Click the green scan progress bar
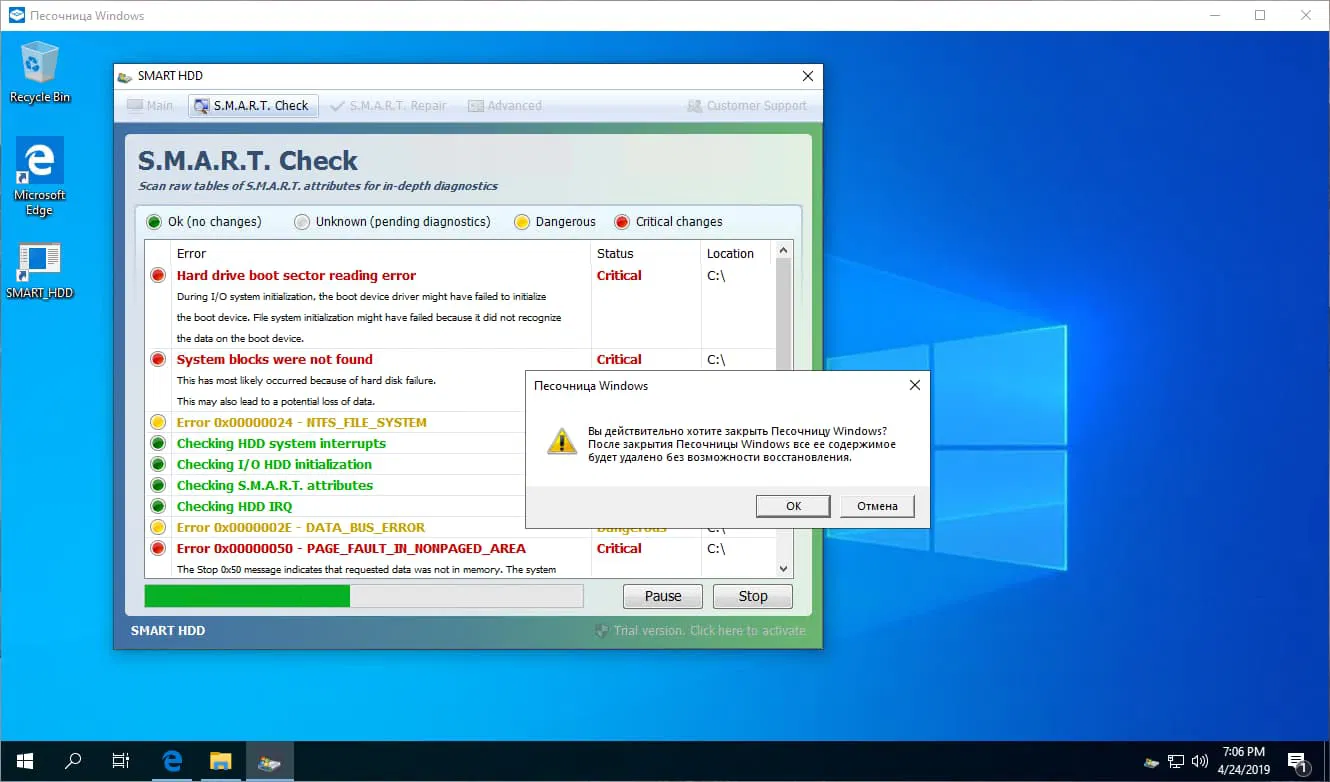1330x782 pixels. click(x=246, y=595)
